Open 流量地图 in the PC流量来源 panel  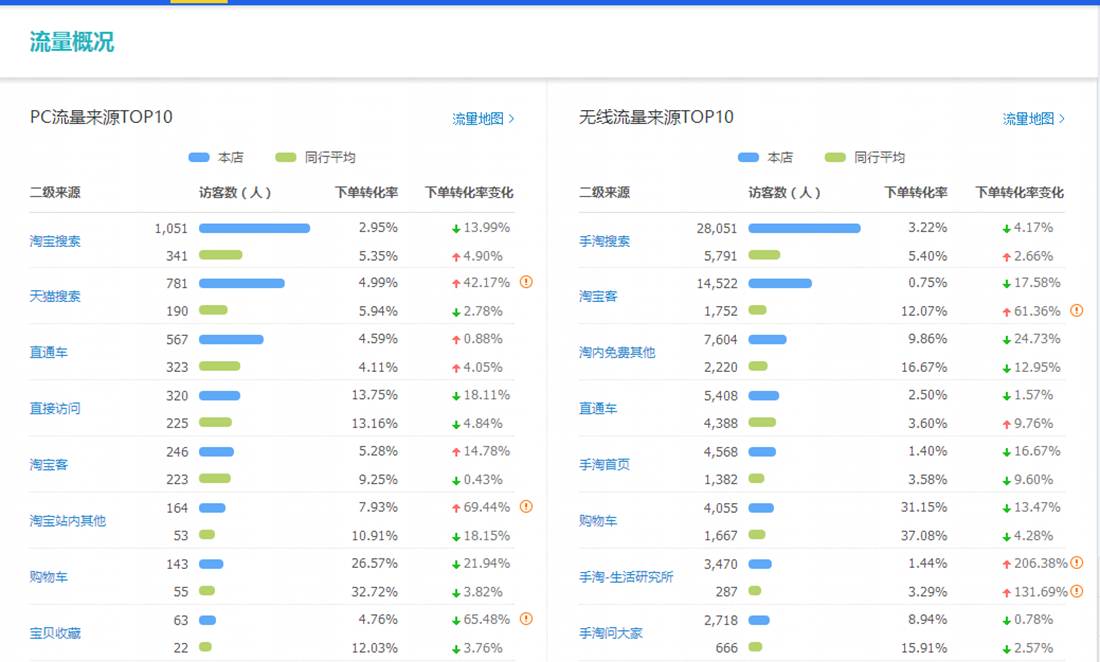[483, 119]
